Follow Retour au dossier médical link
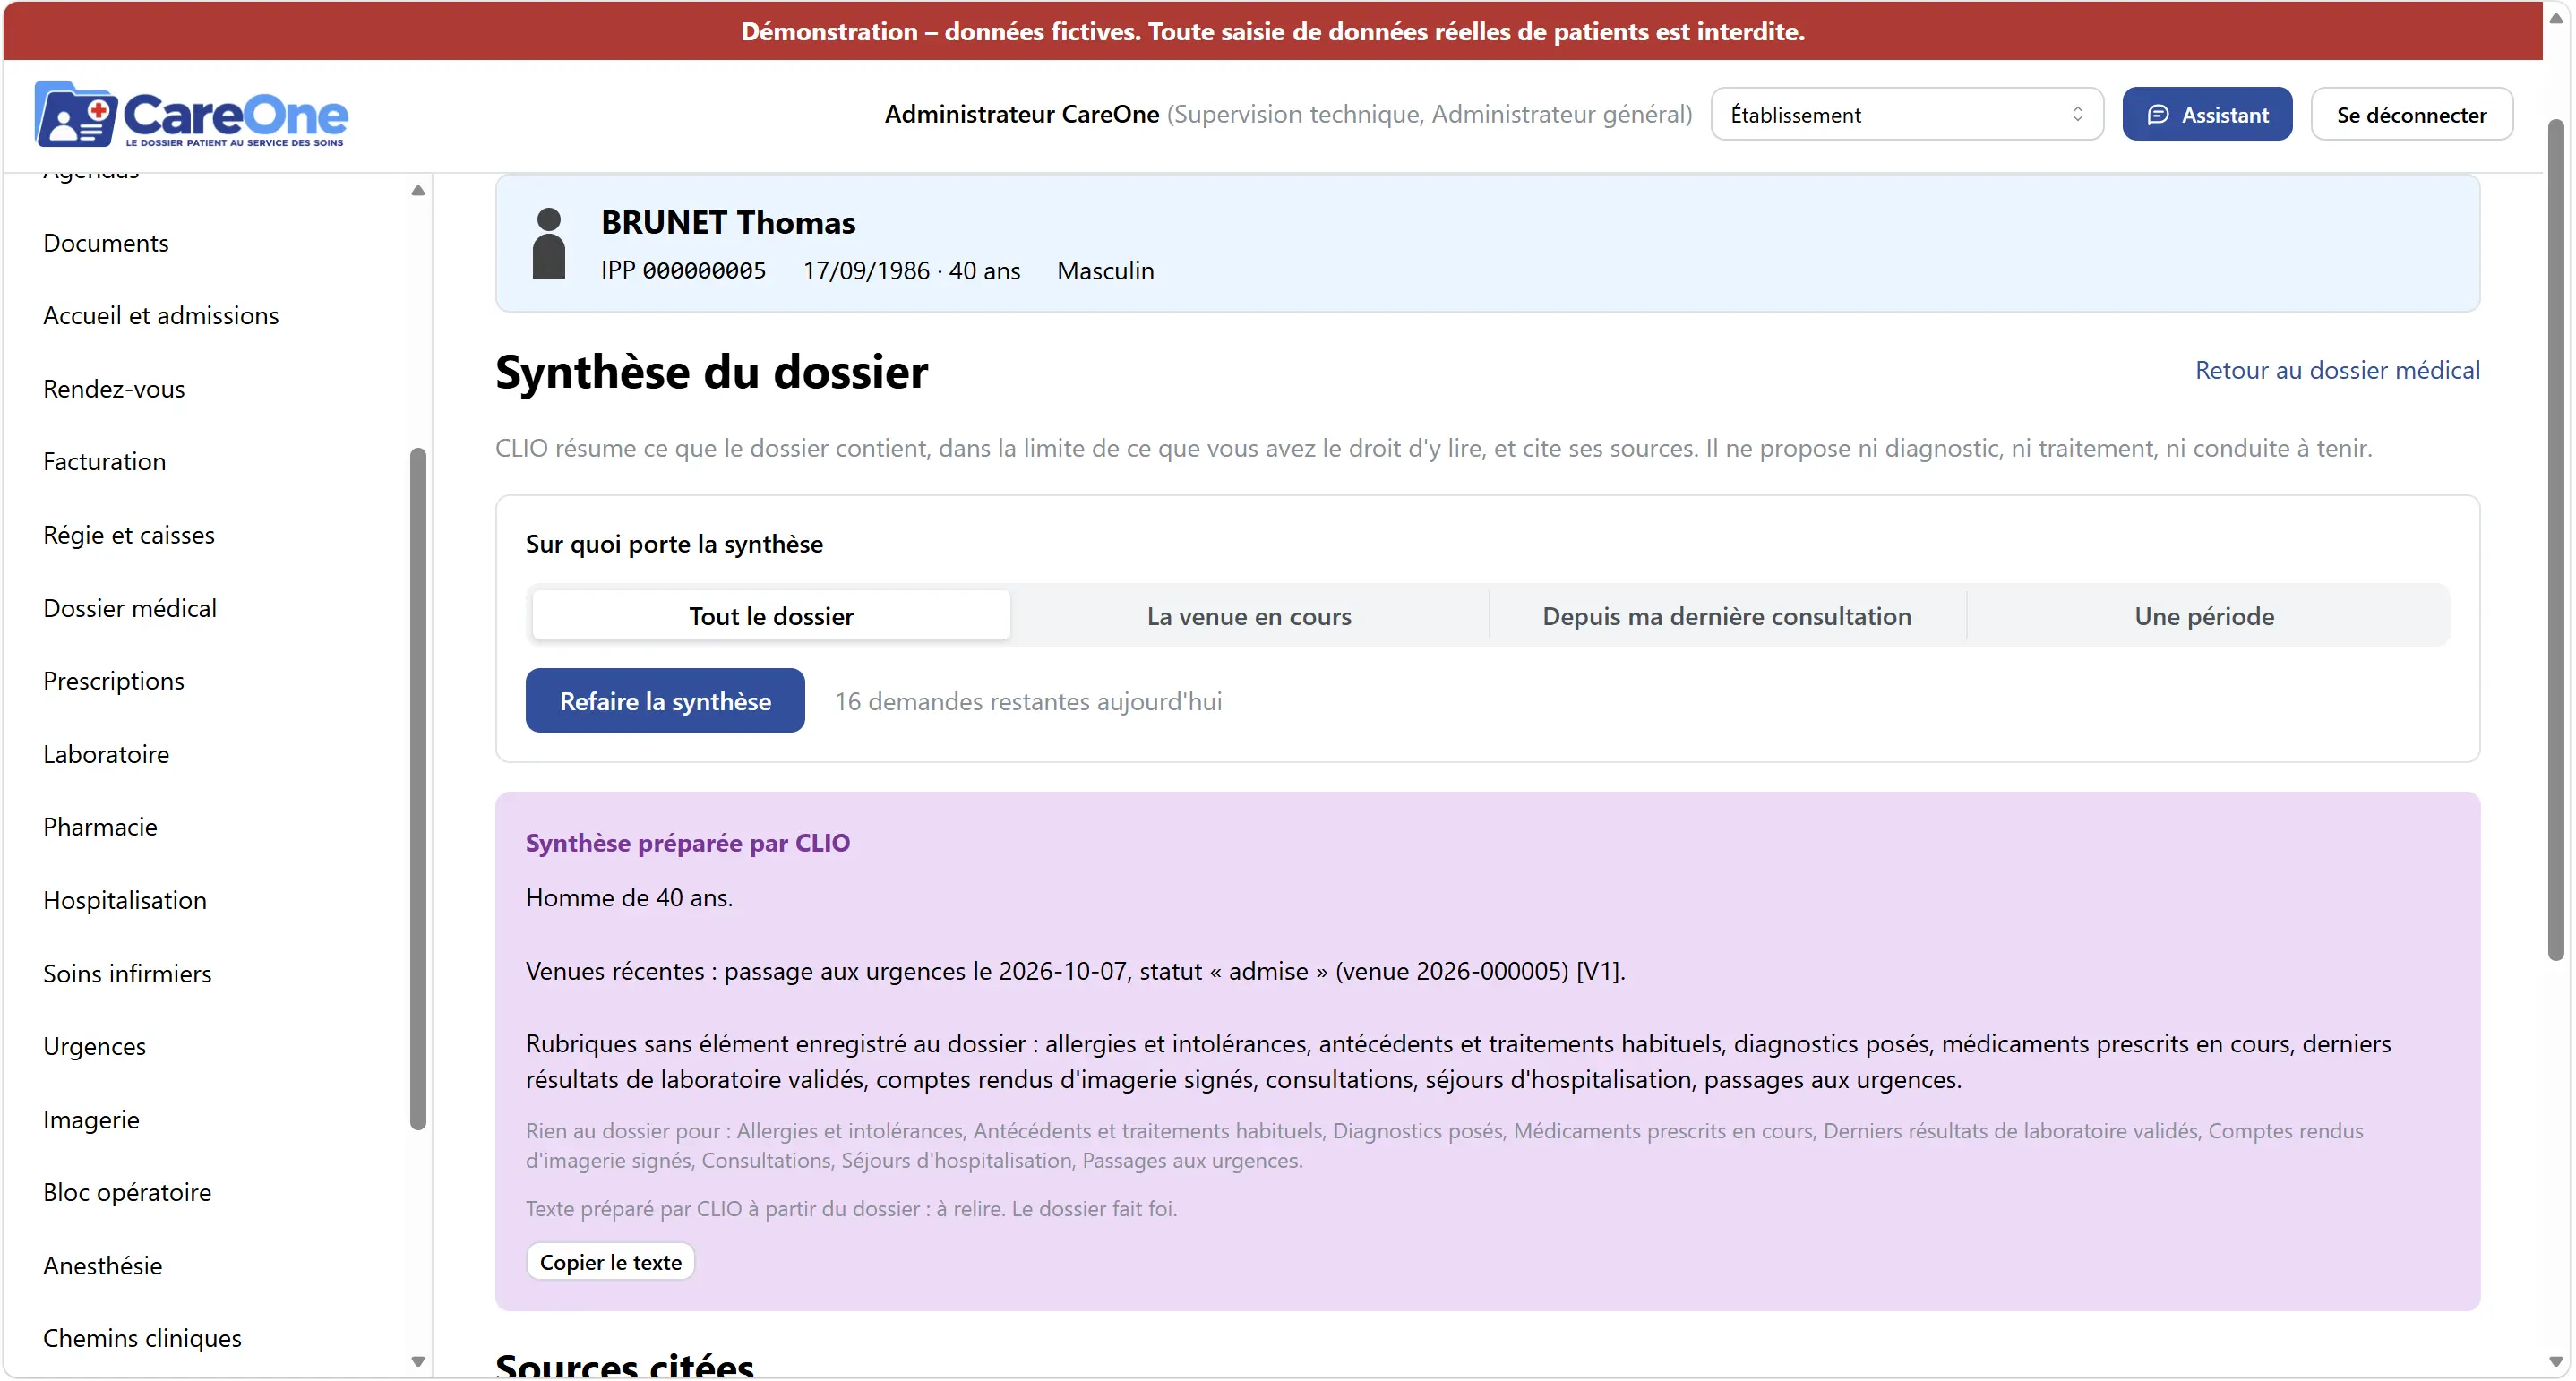Screen dimensions: 2576x1381 [x=2337, y=370]
